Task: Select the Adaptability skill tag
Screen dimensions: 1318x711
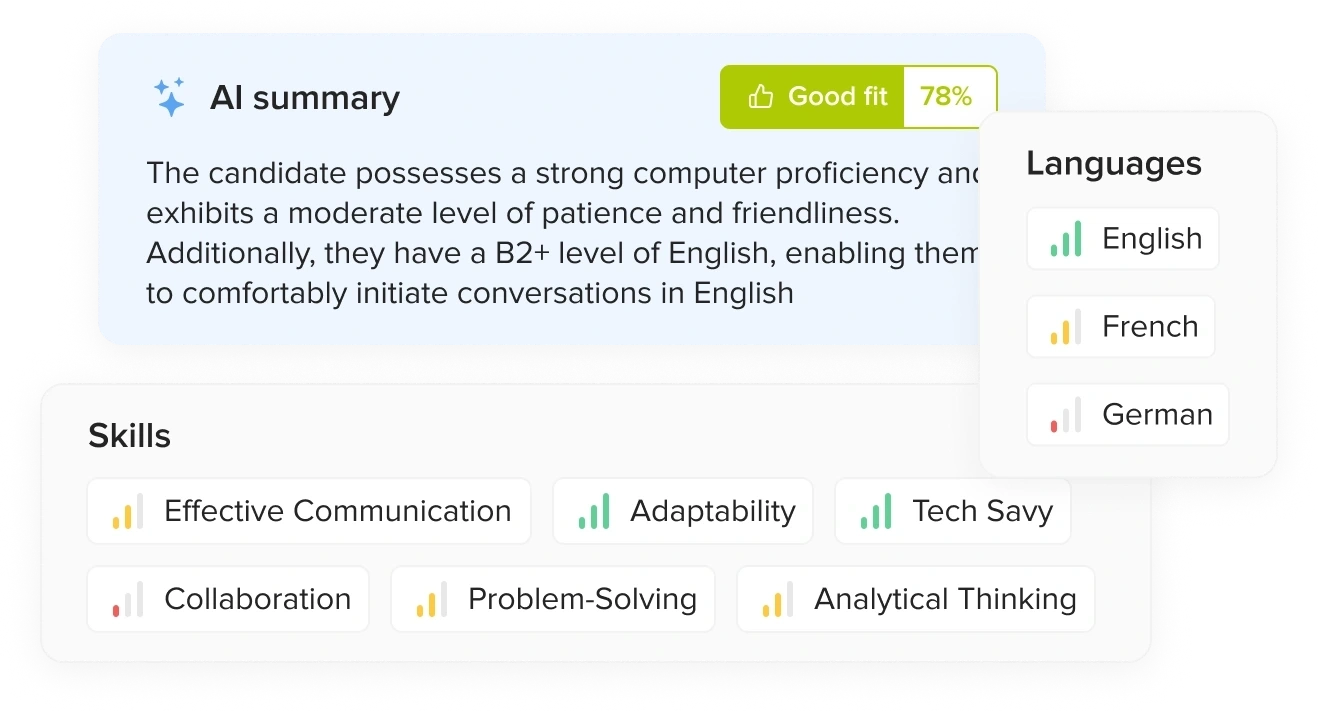Action: click(683, 512)
